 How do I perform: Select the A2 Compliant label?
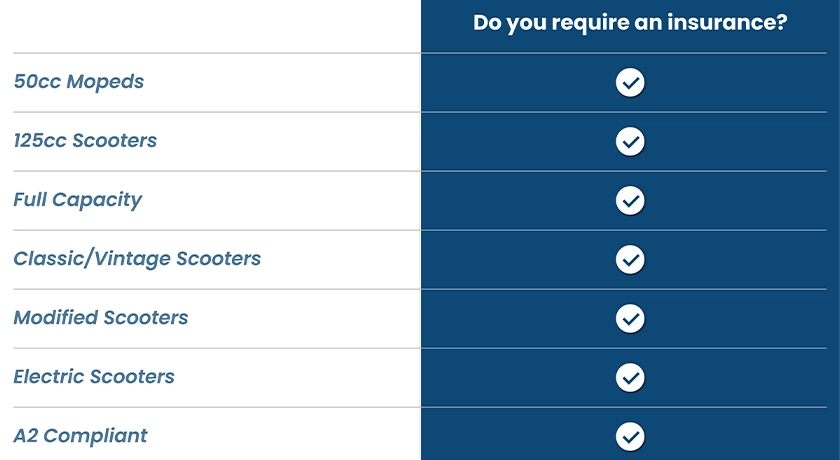[x=80, y=436]
